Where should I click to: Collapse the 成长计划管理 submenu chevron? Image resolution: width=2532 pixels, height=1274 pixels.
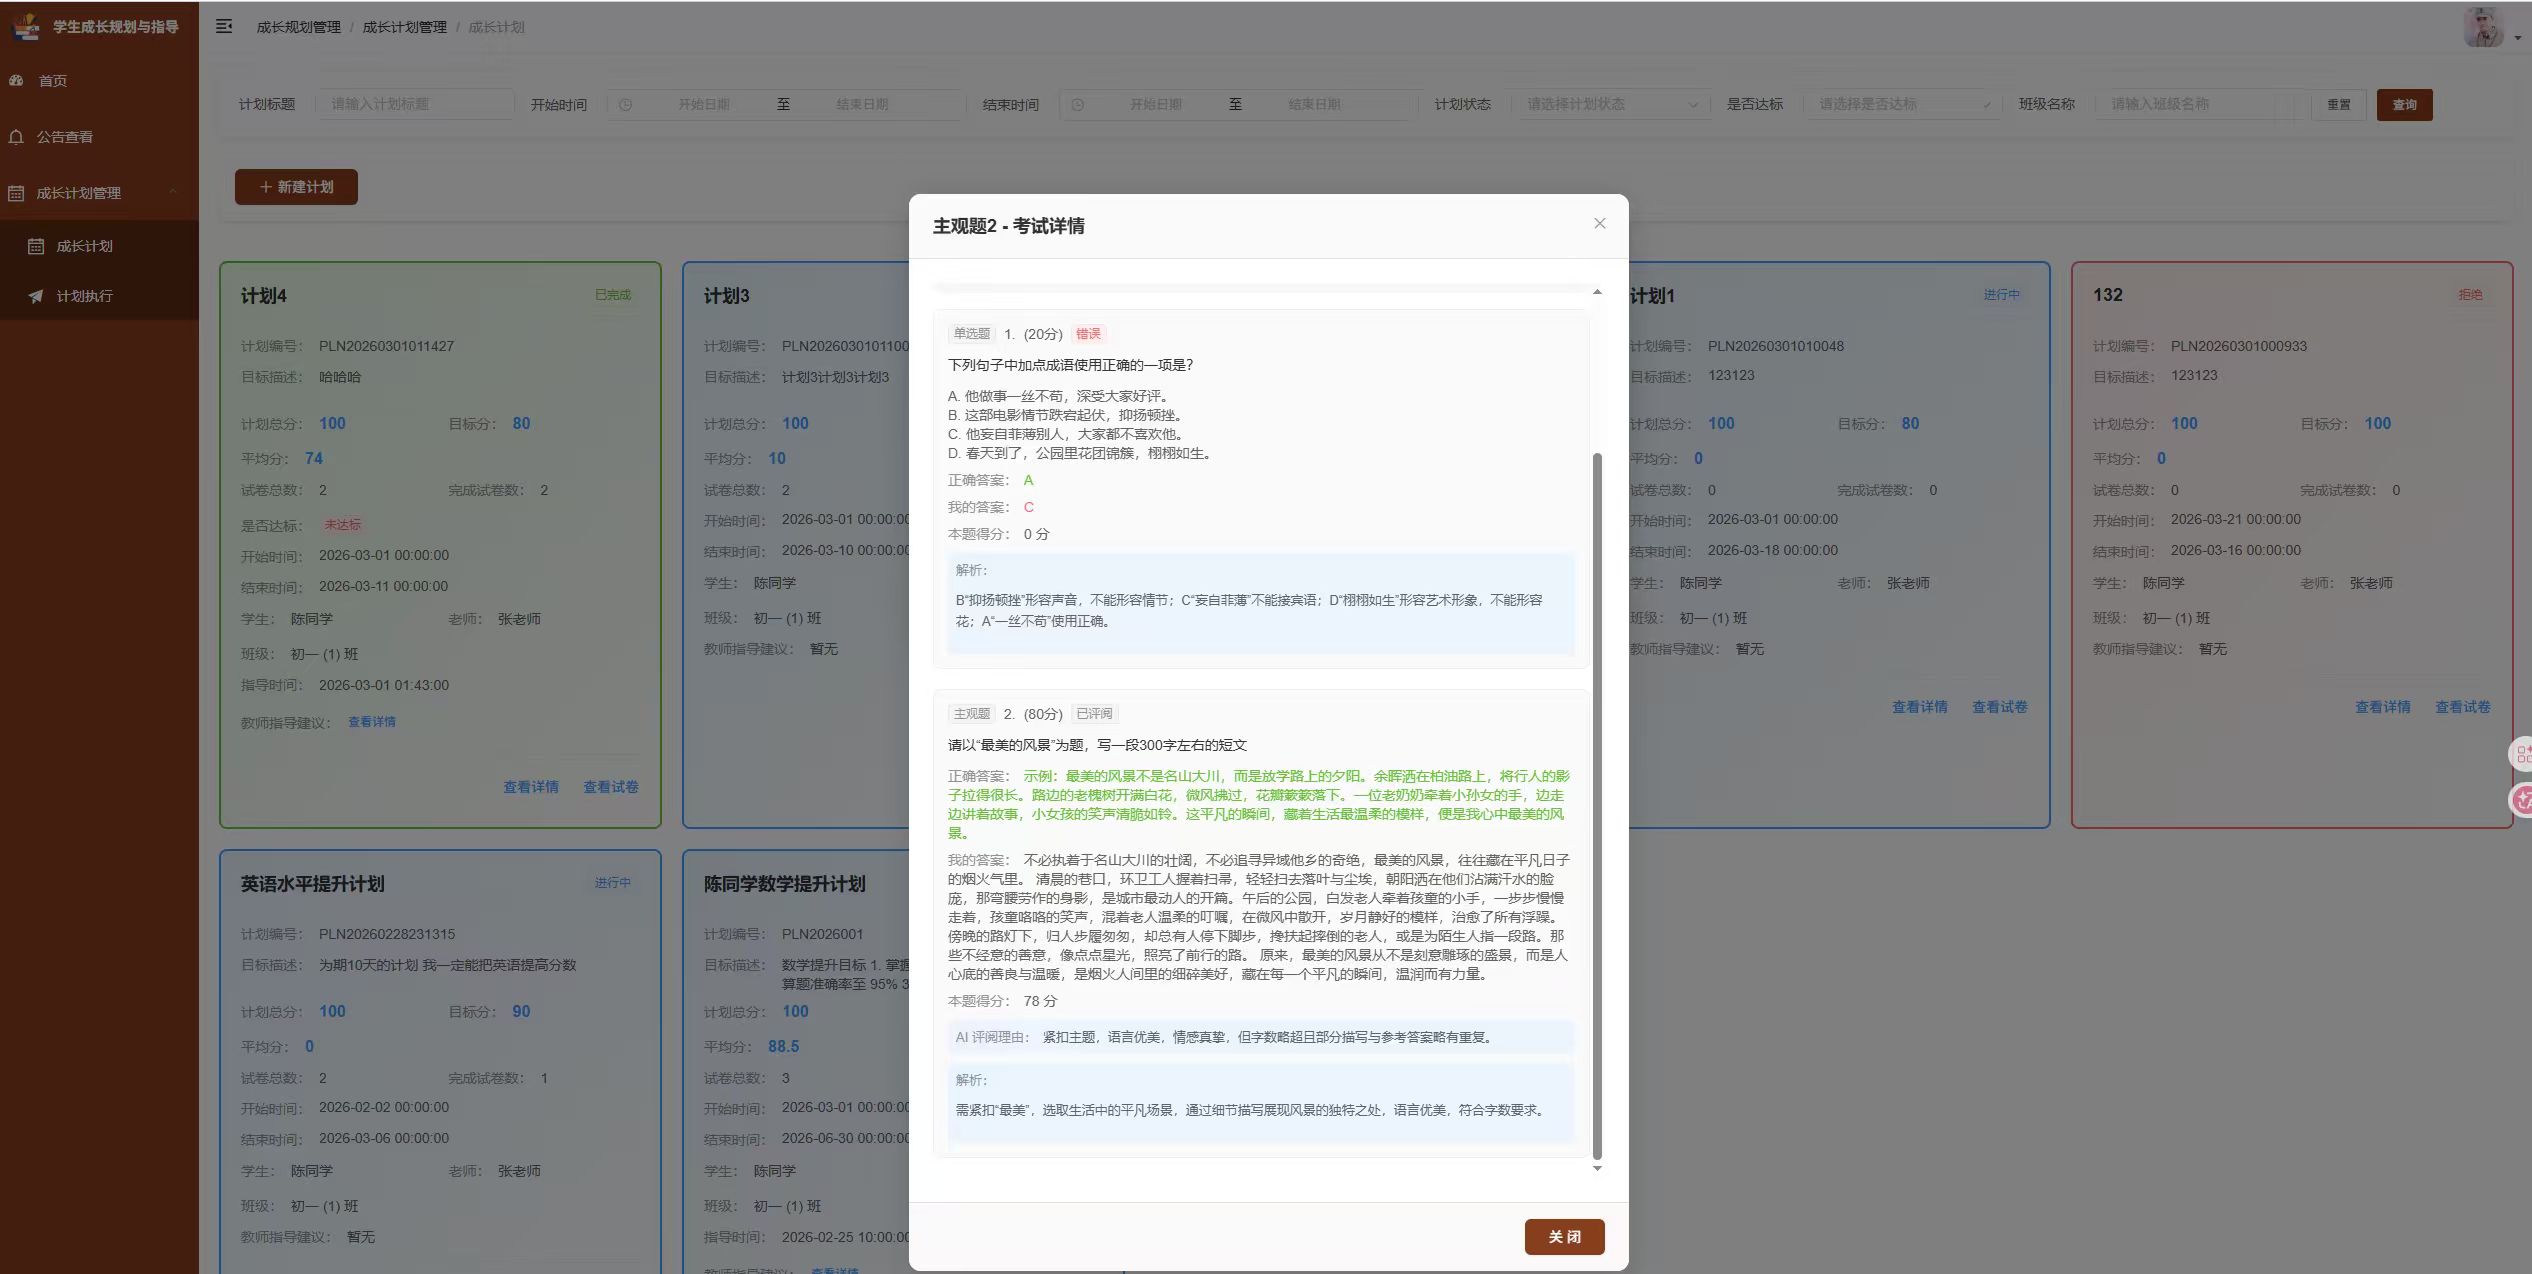(x=173, y=192)
